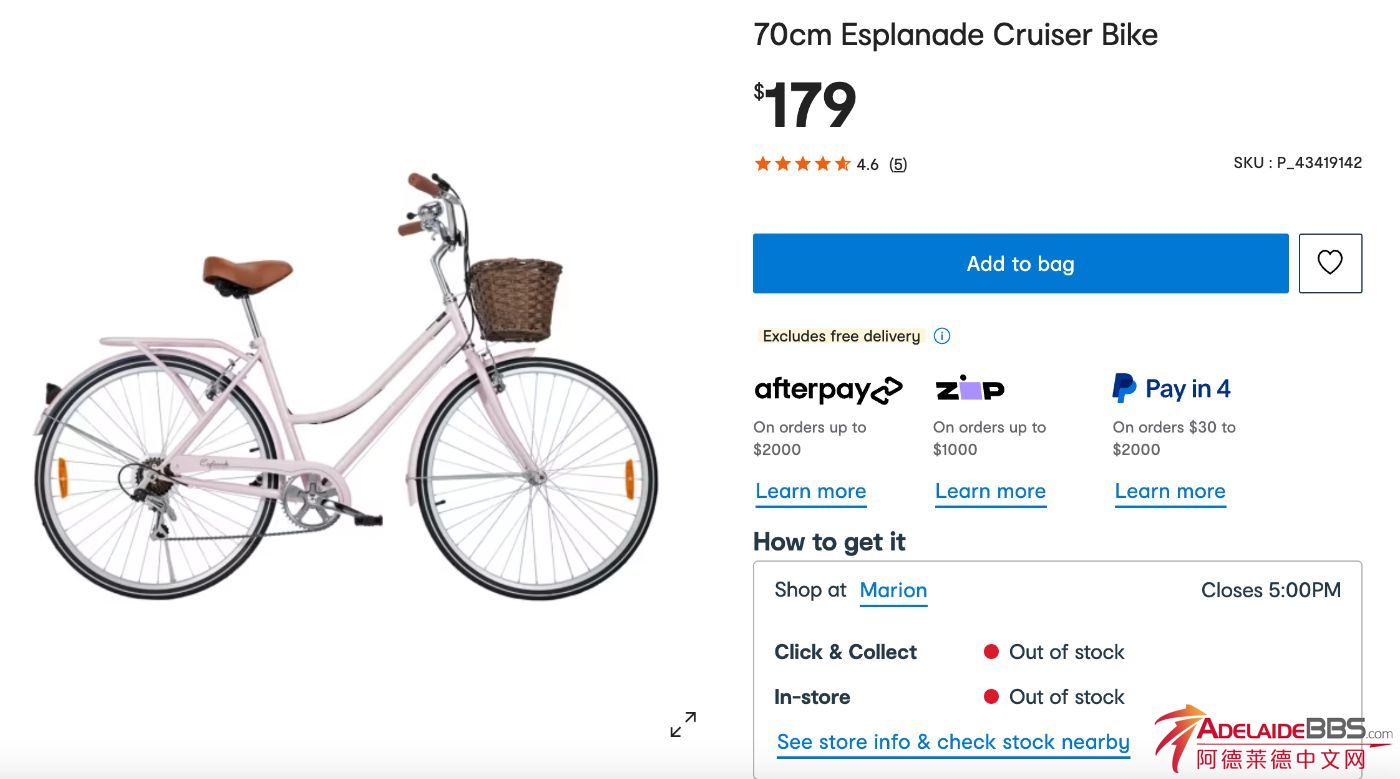Add bike to wishlist with heart icon
Screen dimensions: 1400x779
(x=1330, y=263)
